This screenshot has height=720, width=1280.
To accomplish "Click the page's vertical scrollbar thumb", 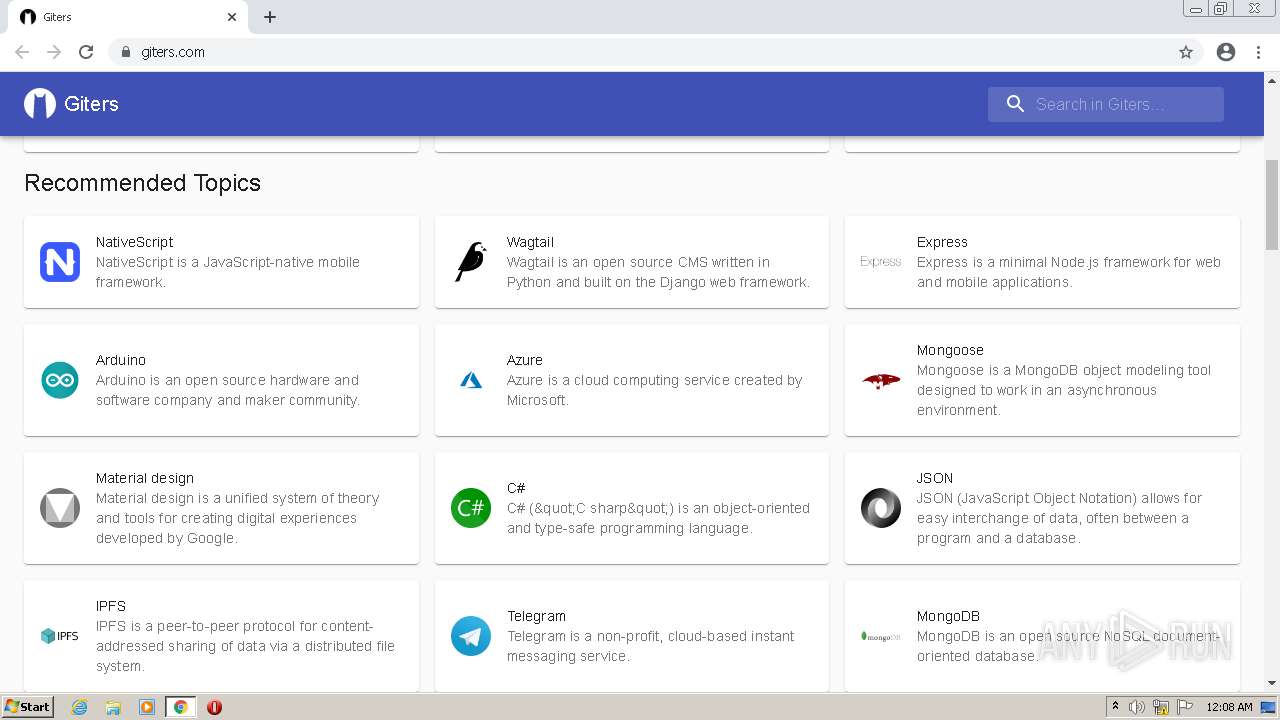I will tap(1272, 205).
